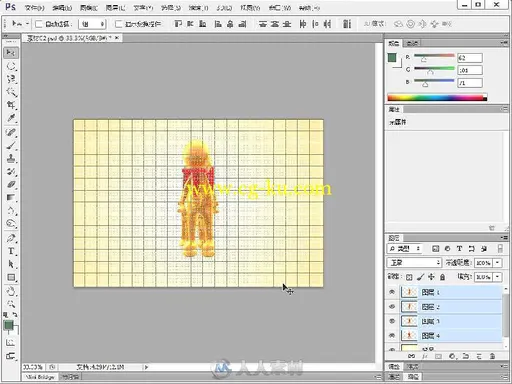Click Distribute Top Edges in options bar
This screenshot has height=384, width=512.
point(263,24)
